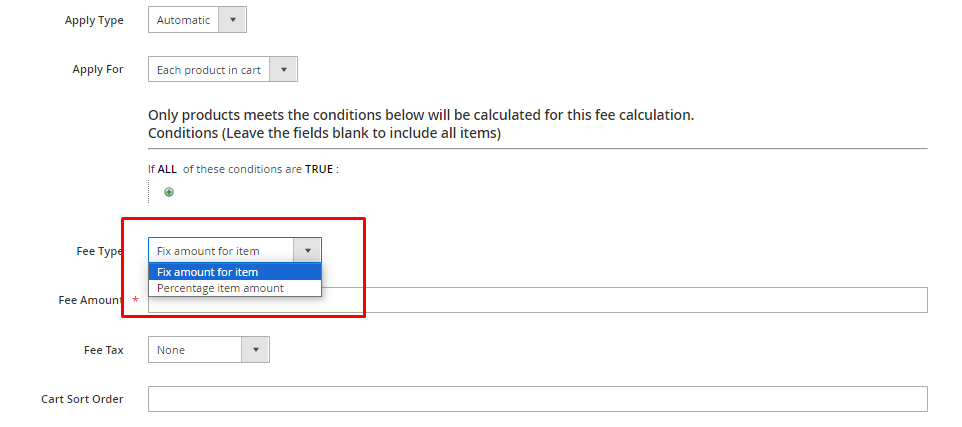Click the Apply For dropdown arrow
The height and width of the screenshot is (427, 962).
click(284, 70)
